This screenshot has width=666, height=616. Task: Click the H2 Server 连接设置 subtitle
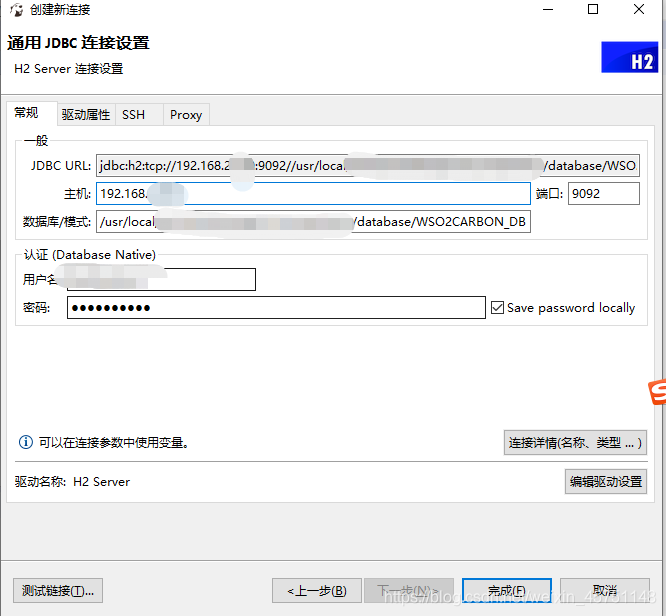[69, 69]
